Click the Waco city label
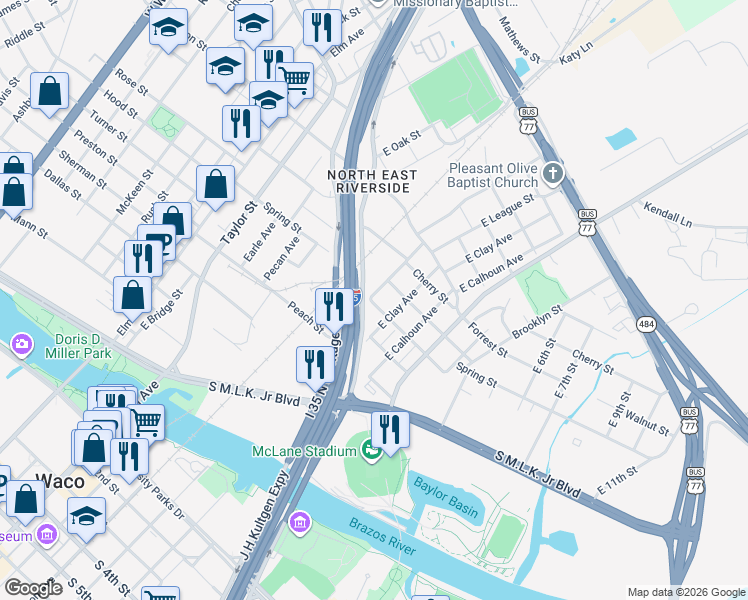 coord(61,481)
